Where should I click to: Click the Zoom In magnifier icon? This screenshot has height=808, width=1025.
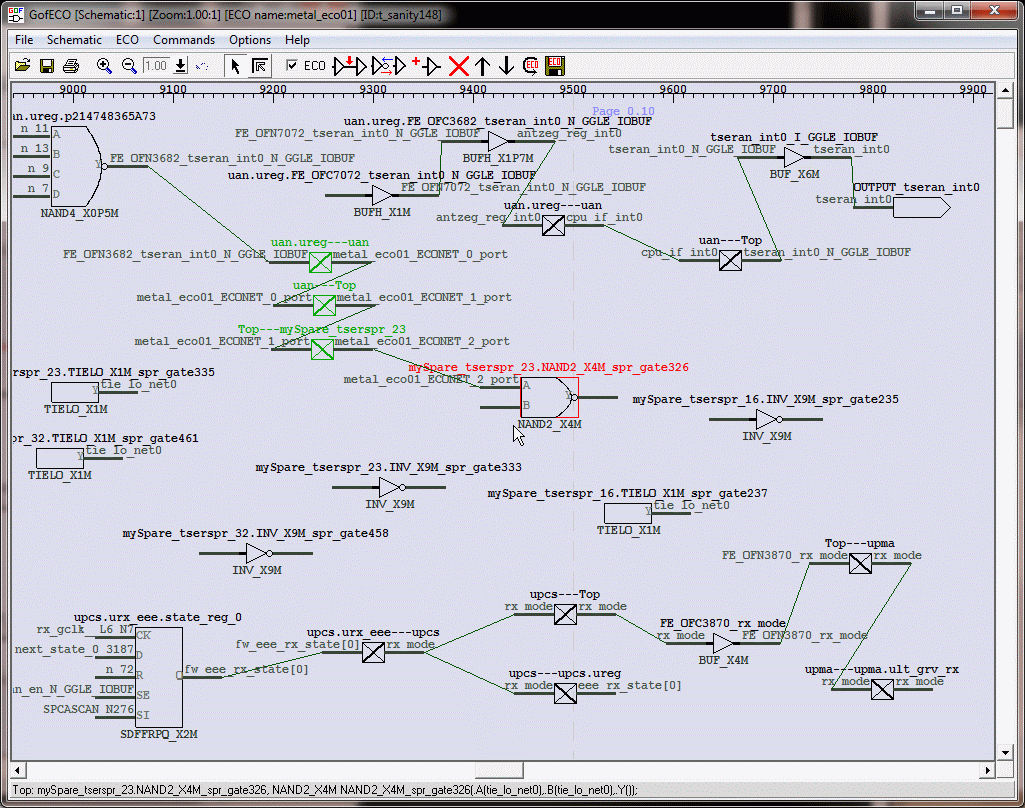(x=103, y=66)
